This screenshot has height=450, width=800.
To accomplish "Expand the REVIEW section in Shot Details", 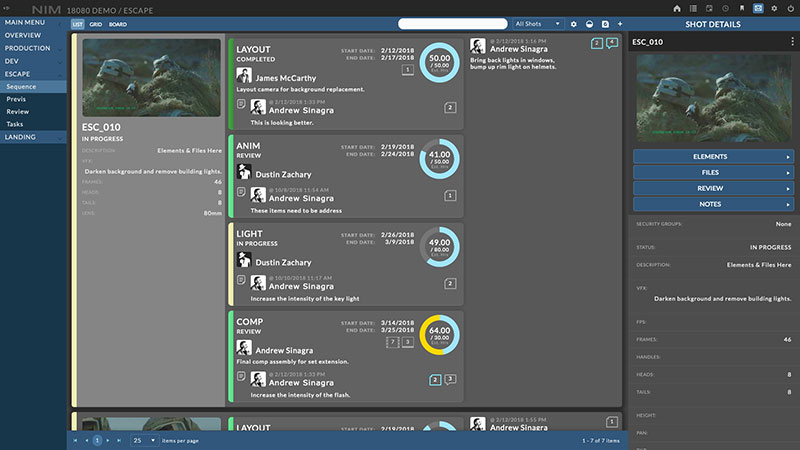I will [x=713, y=188].
